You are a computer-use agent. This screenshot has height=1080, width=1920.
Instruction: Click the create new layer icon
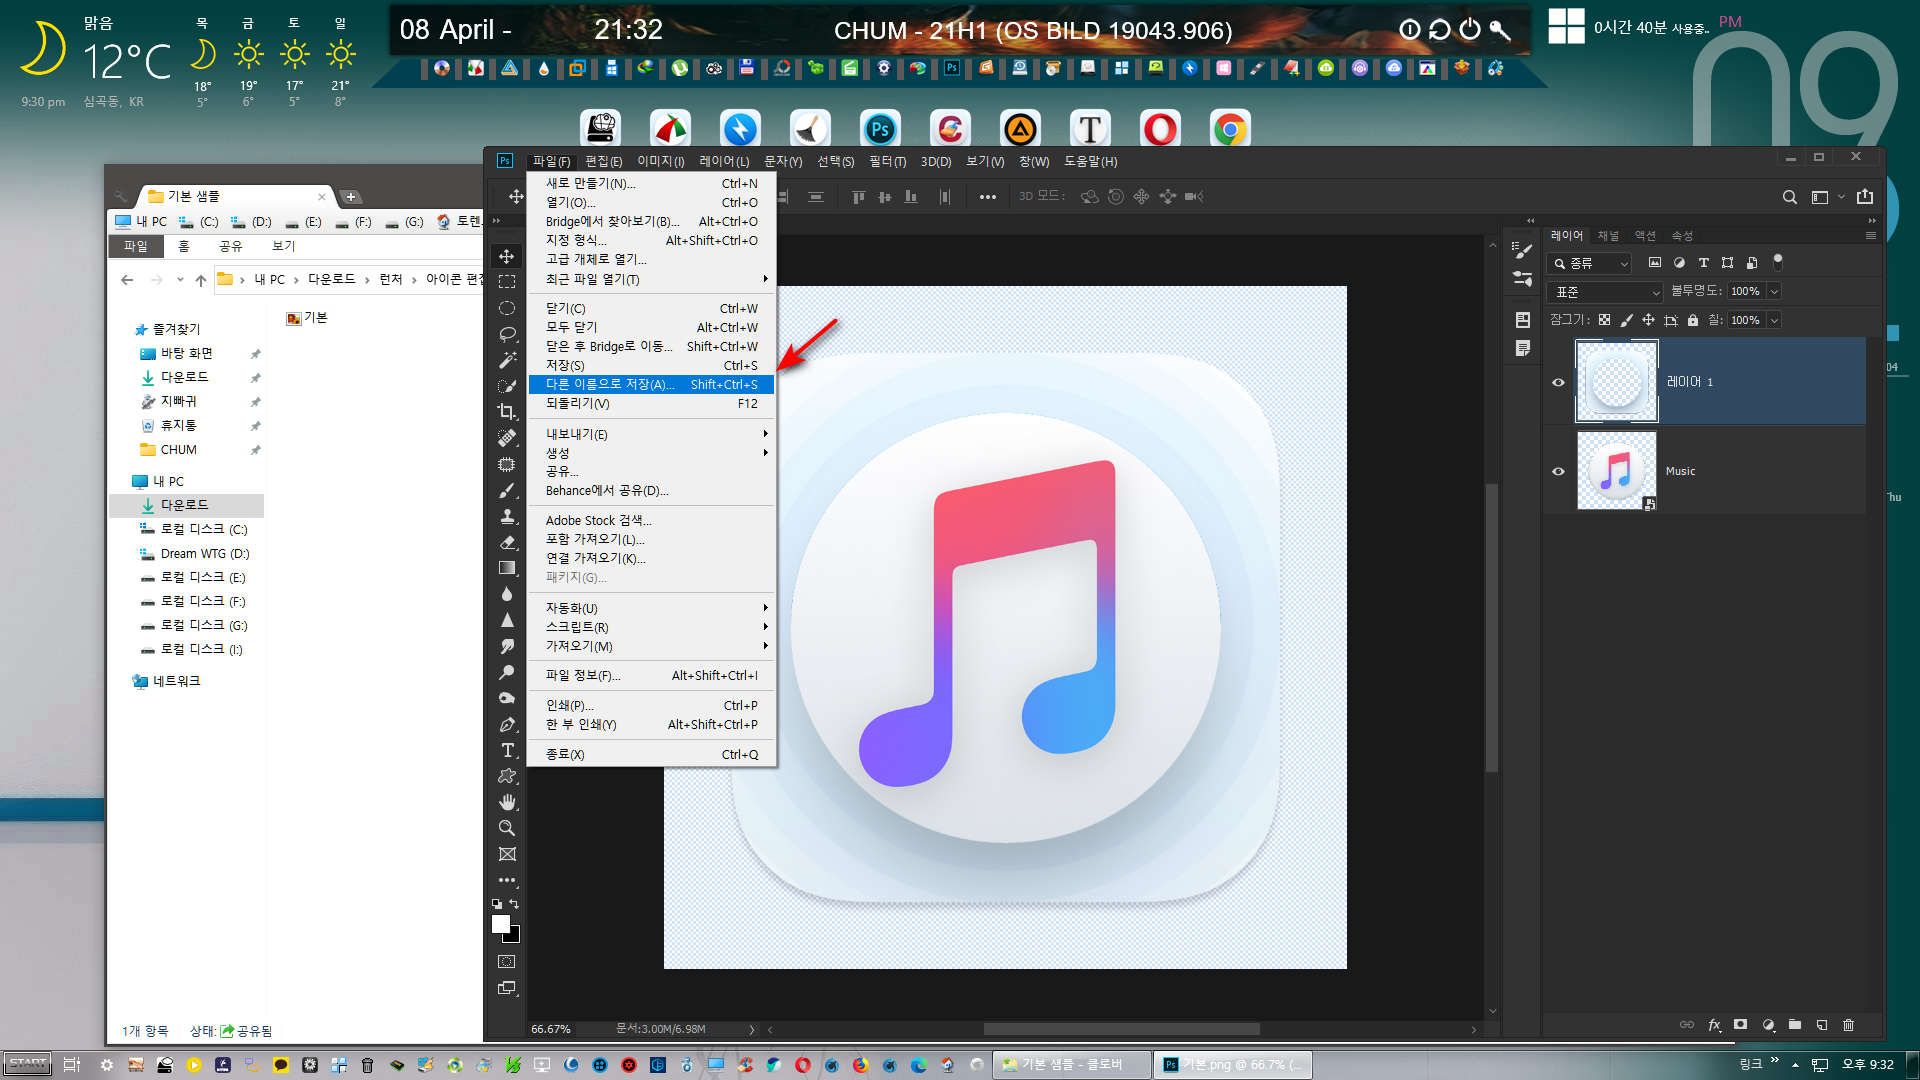(1821, 1025)
